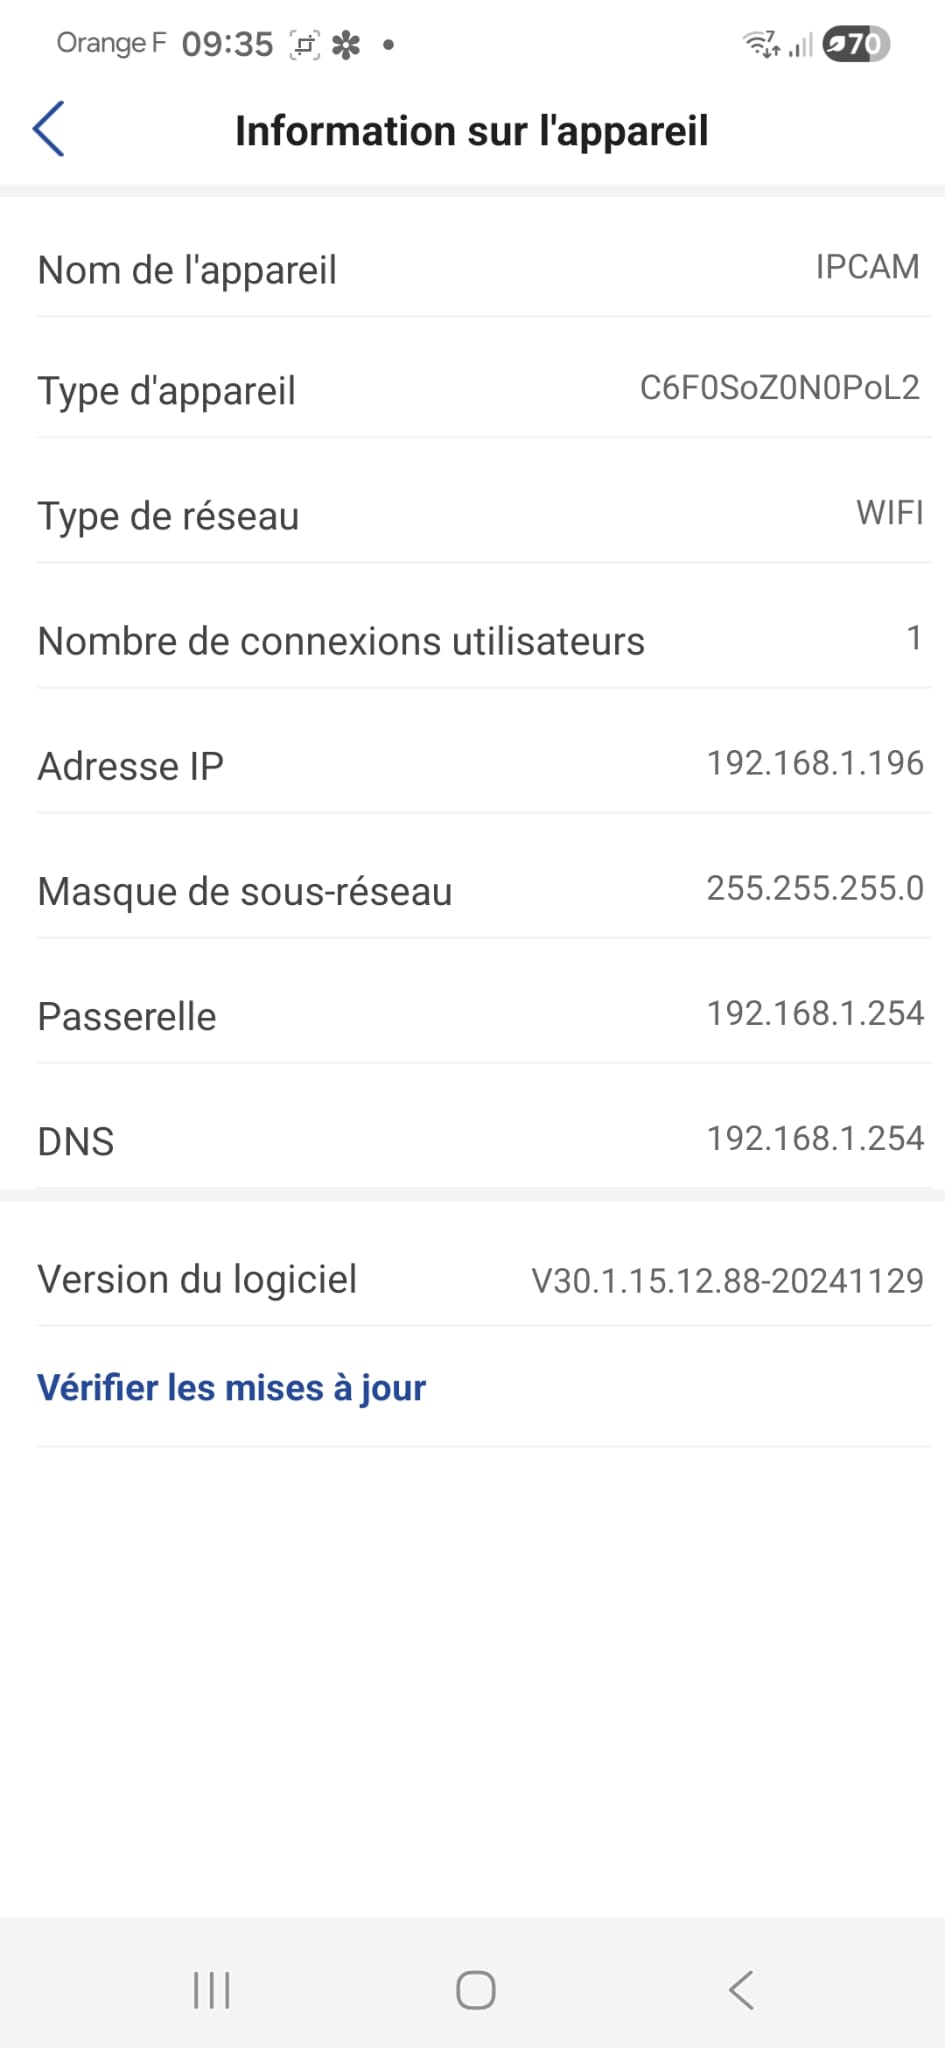Viewport: 945px width, 2048px height.
Task: Open Vérifier les mises à jour
Action: pyautogui.click(x=230, y=1387)
